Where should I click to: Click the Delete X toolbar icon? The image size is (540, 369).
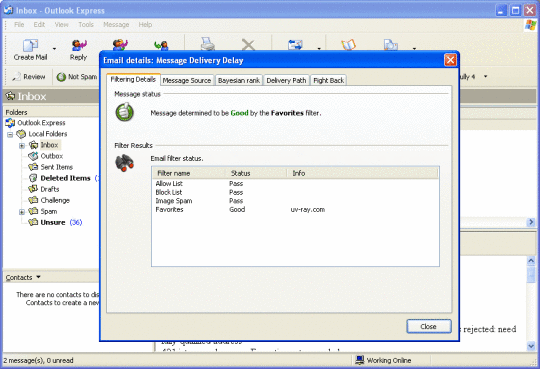click(x=248, y=45)
